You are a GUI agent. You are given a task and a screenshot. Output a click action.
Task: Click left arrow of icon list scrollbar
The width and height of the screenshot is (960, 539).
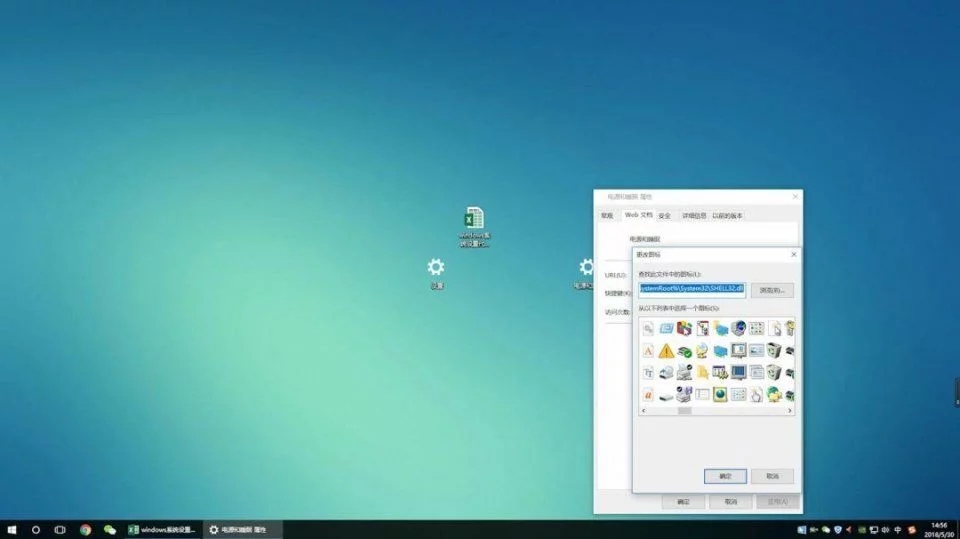click(643, 411)
